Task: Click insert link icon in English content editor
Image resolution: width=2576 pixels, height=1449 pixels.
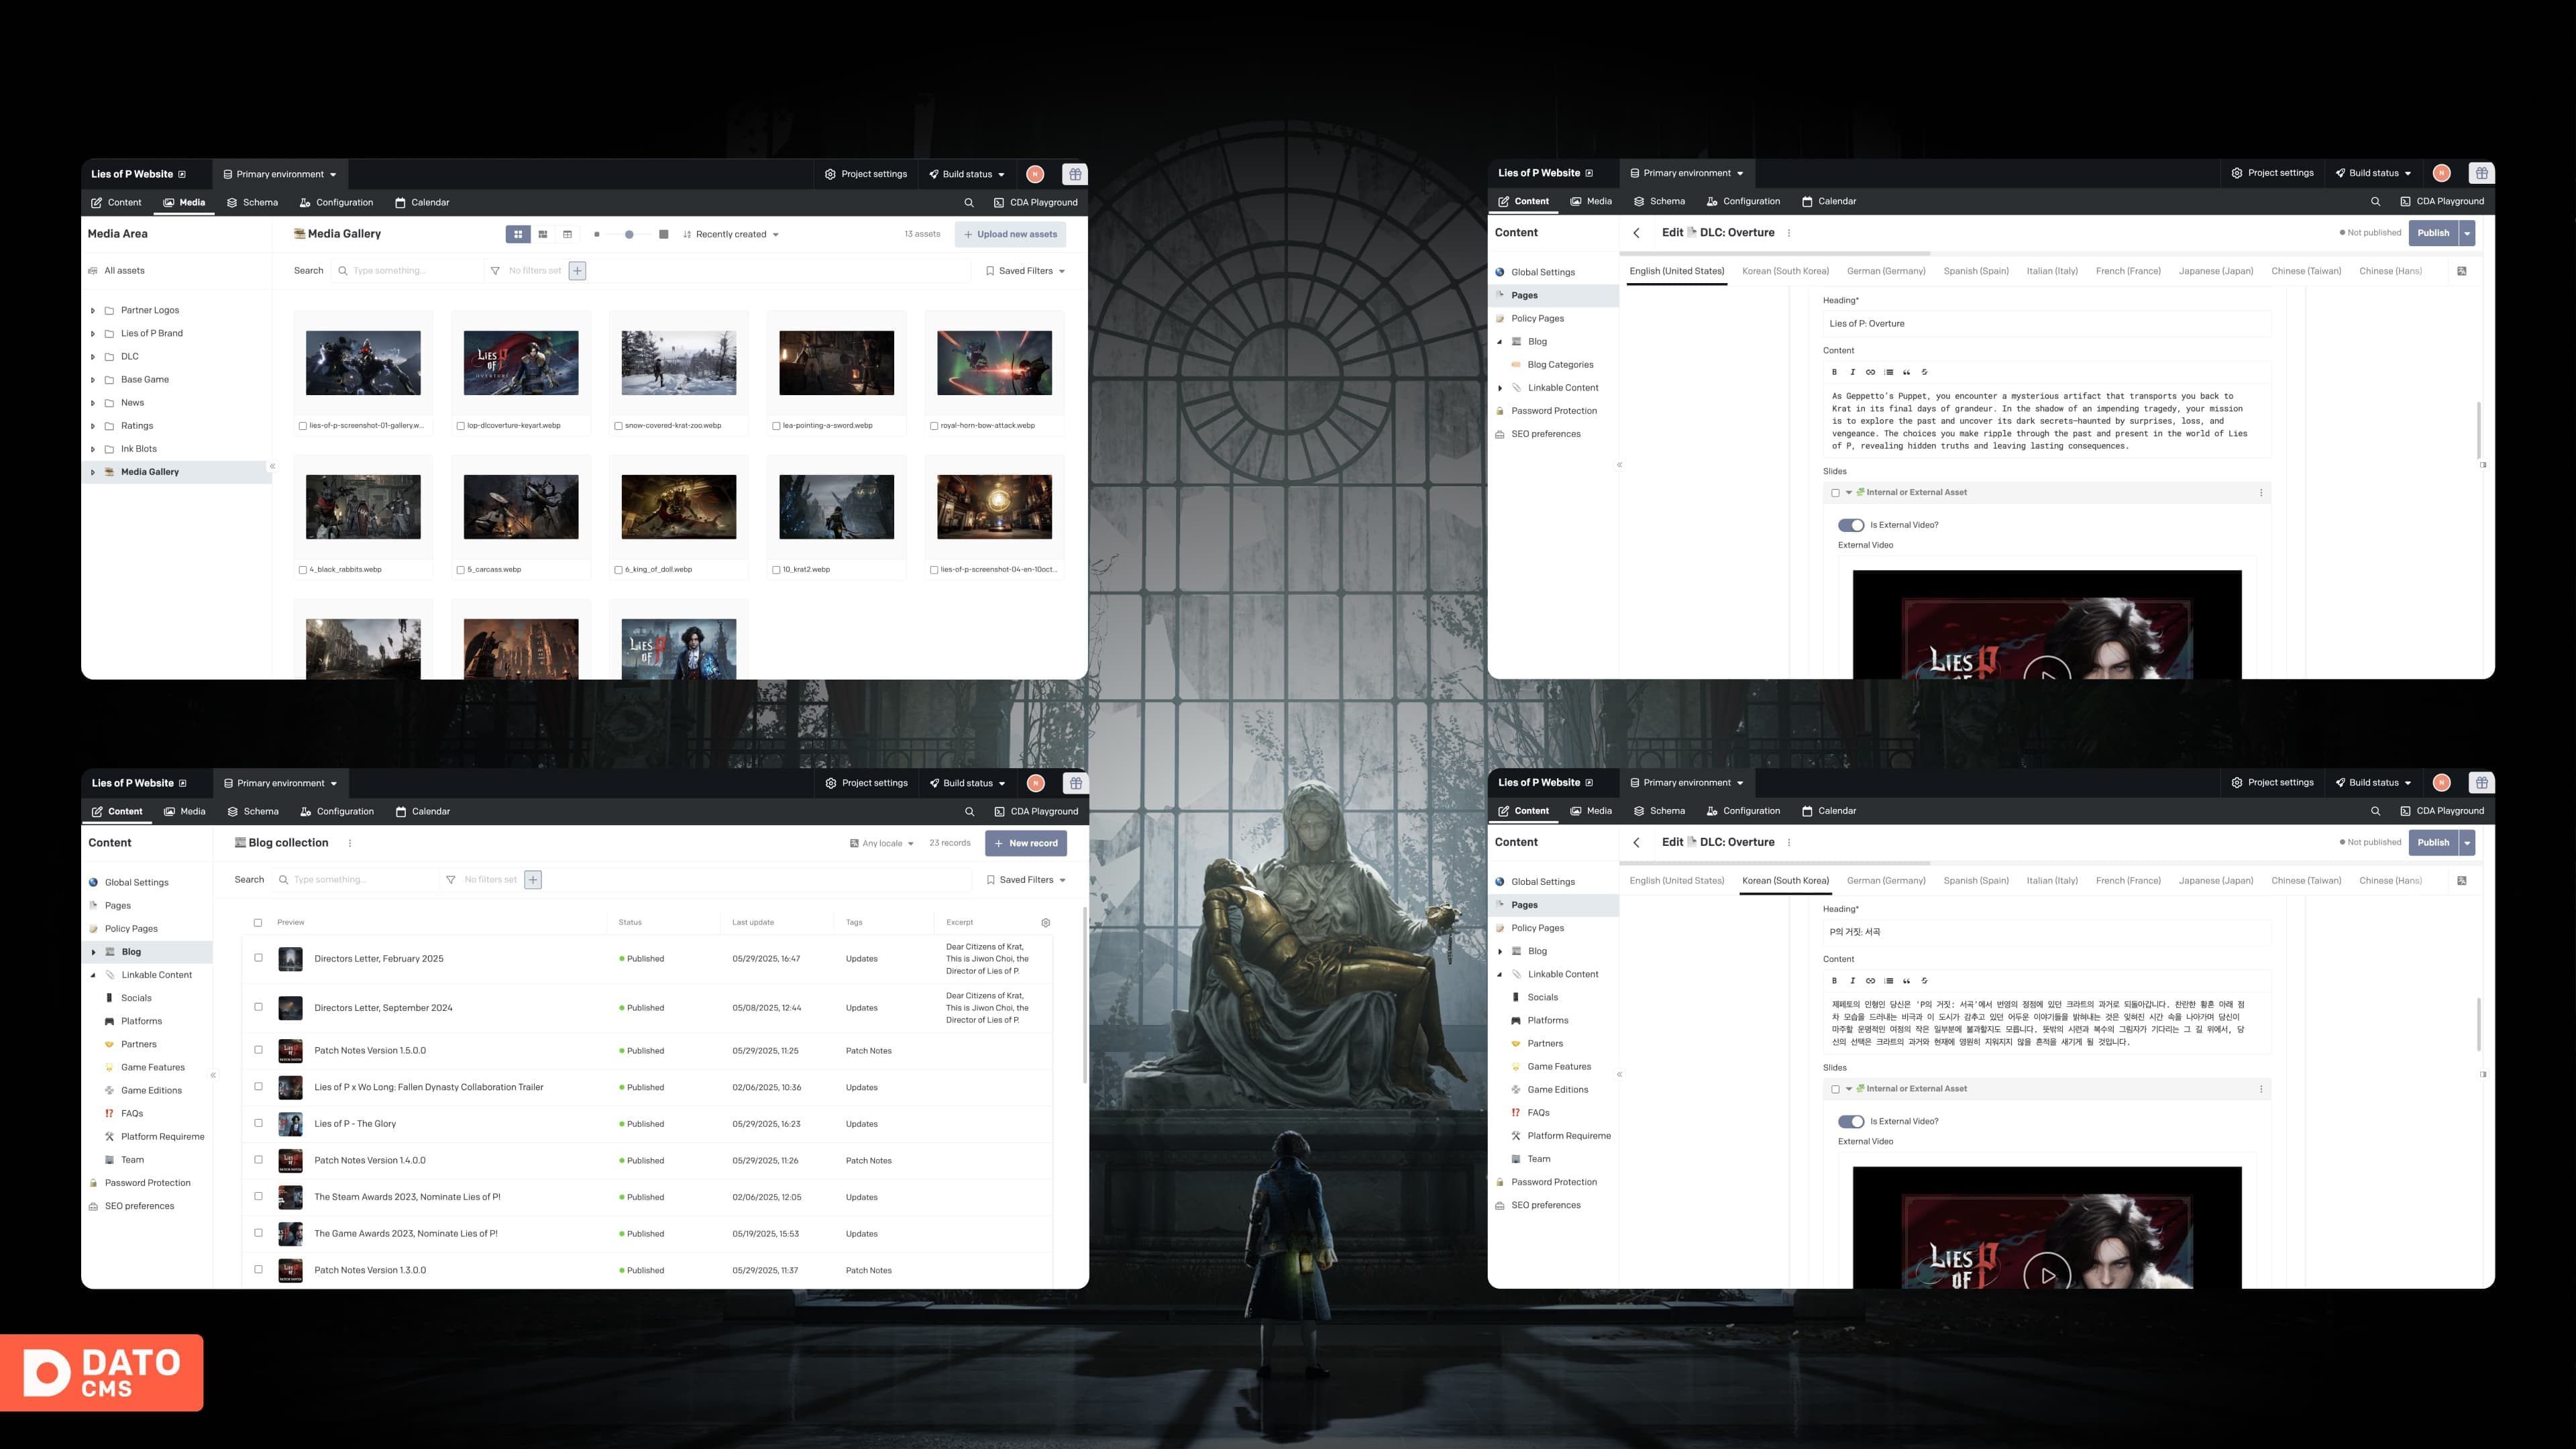Action: [1870, 372]
